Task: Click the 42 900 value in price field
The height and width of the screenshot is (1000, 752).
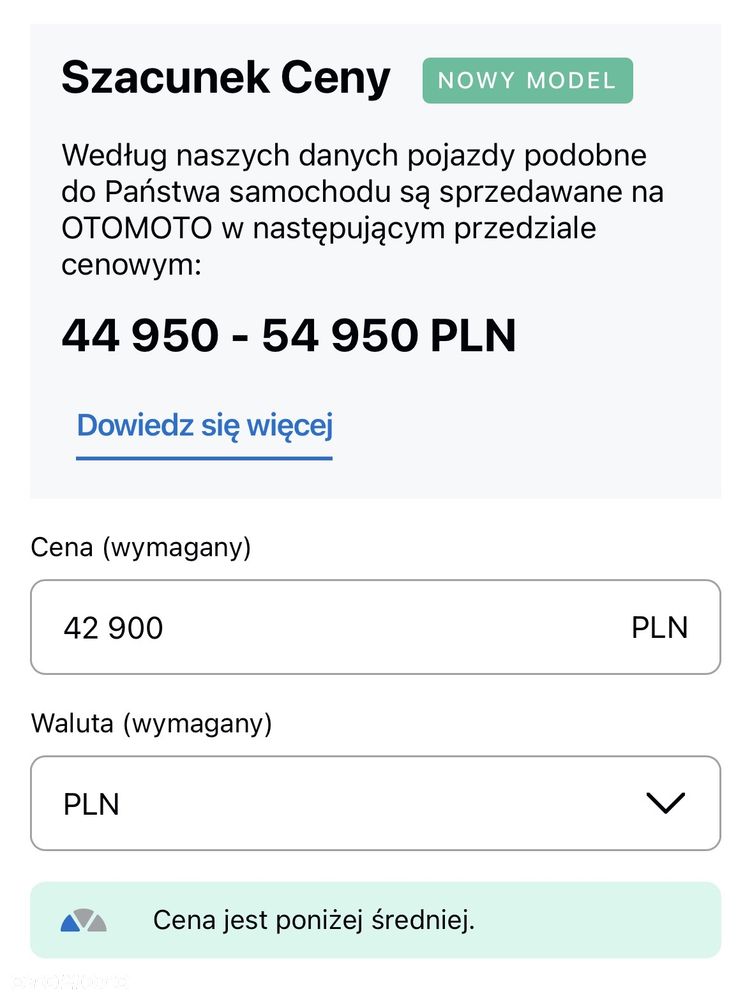Action: 114,628
